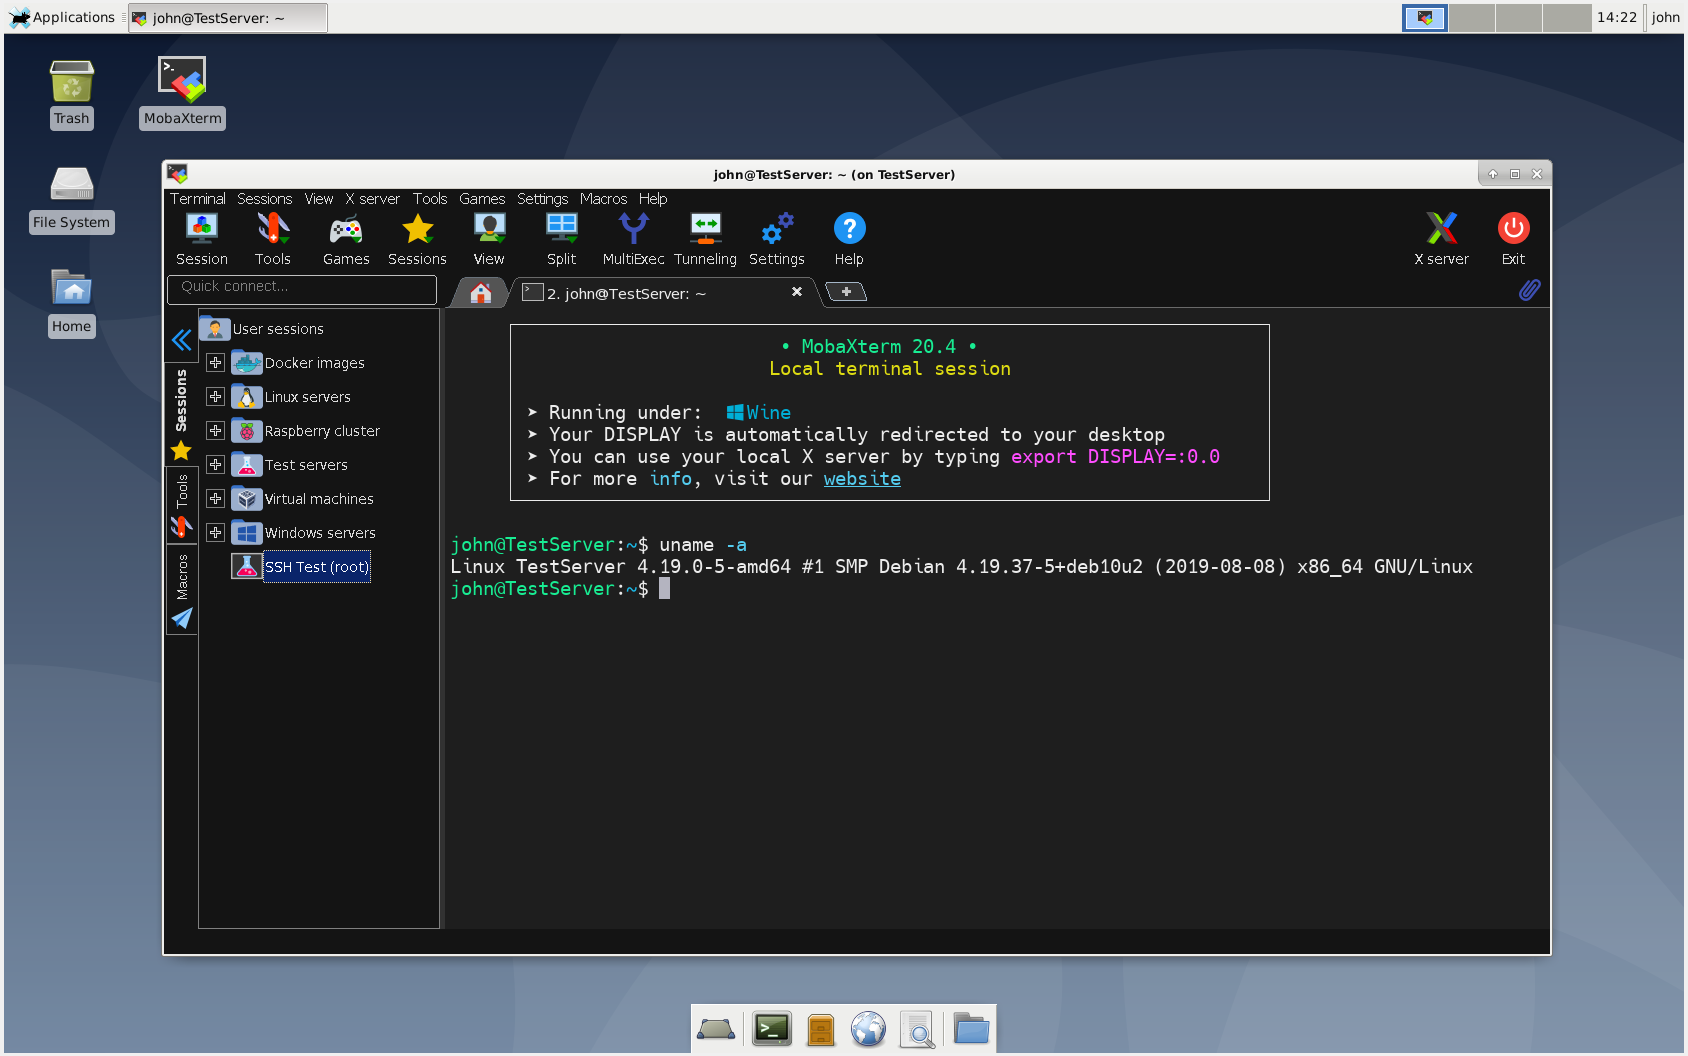Open the X server menu
Viewport: 1688px width, 1056px height.
coord(372,199)
